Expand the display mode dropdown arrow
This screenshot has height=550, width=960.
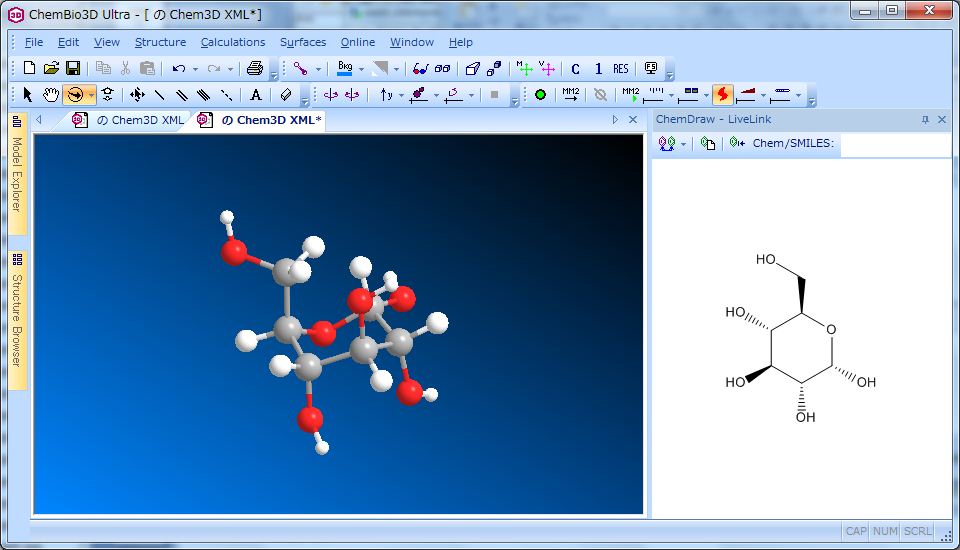pyautogui.click(x=318, y=69)
